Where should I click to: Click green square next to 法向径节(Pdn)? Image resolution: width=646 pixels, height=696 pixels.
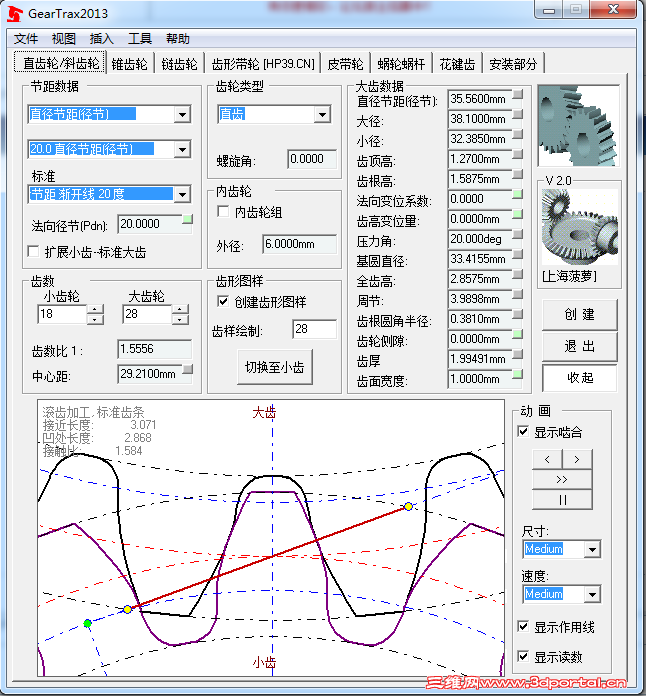pyautogui.click(x=187, y=219)
